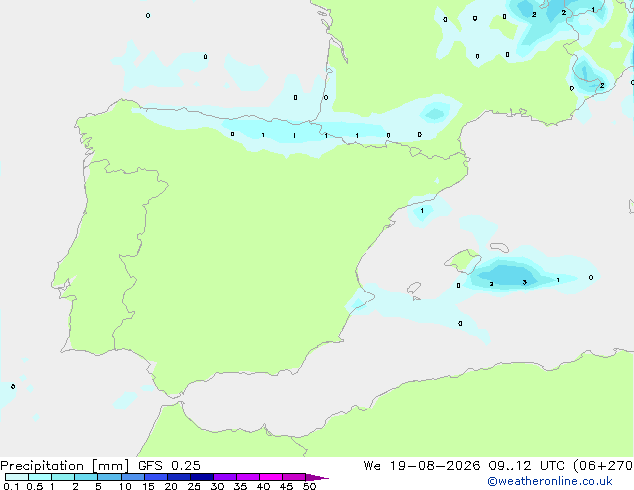Click the 5 mm legend color swatch
Image resolution: width=634 pixels, height=490 pixels.
coord(109,477)
